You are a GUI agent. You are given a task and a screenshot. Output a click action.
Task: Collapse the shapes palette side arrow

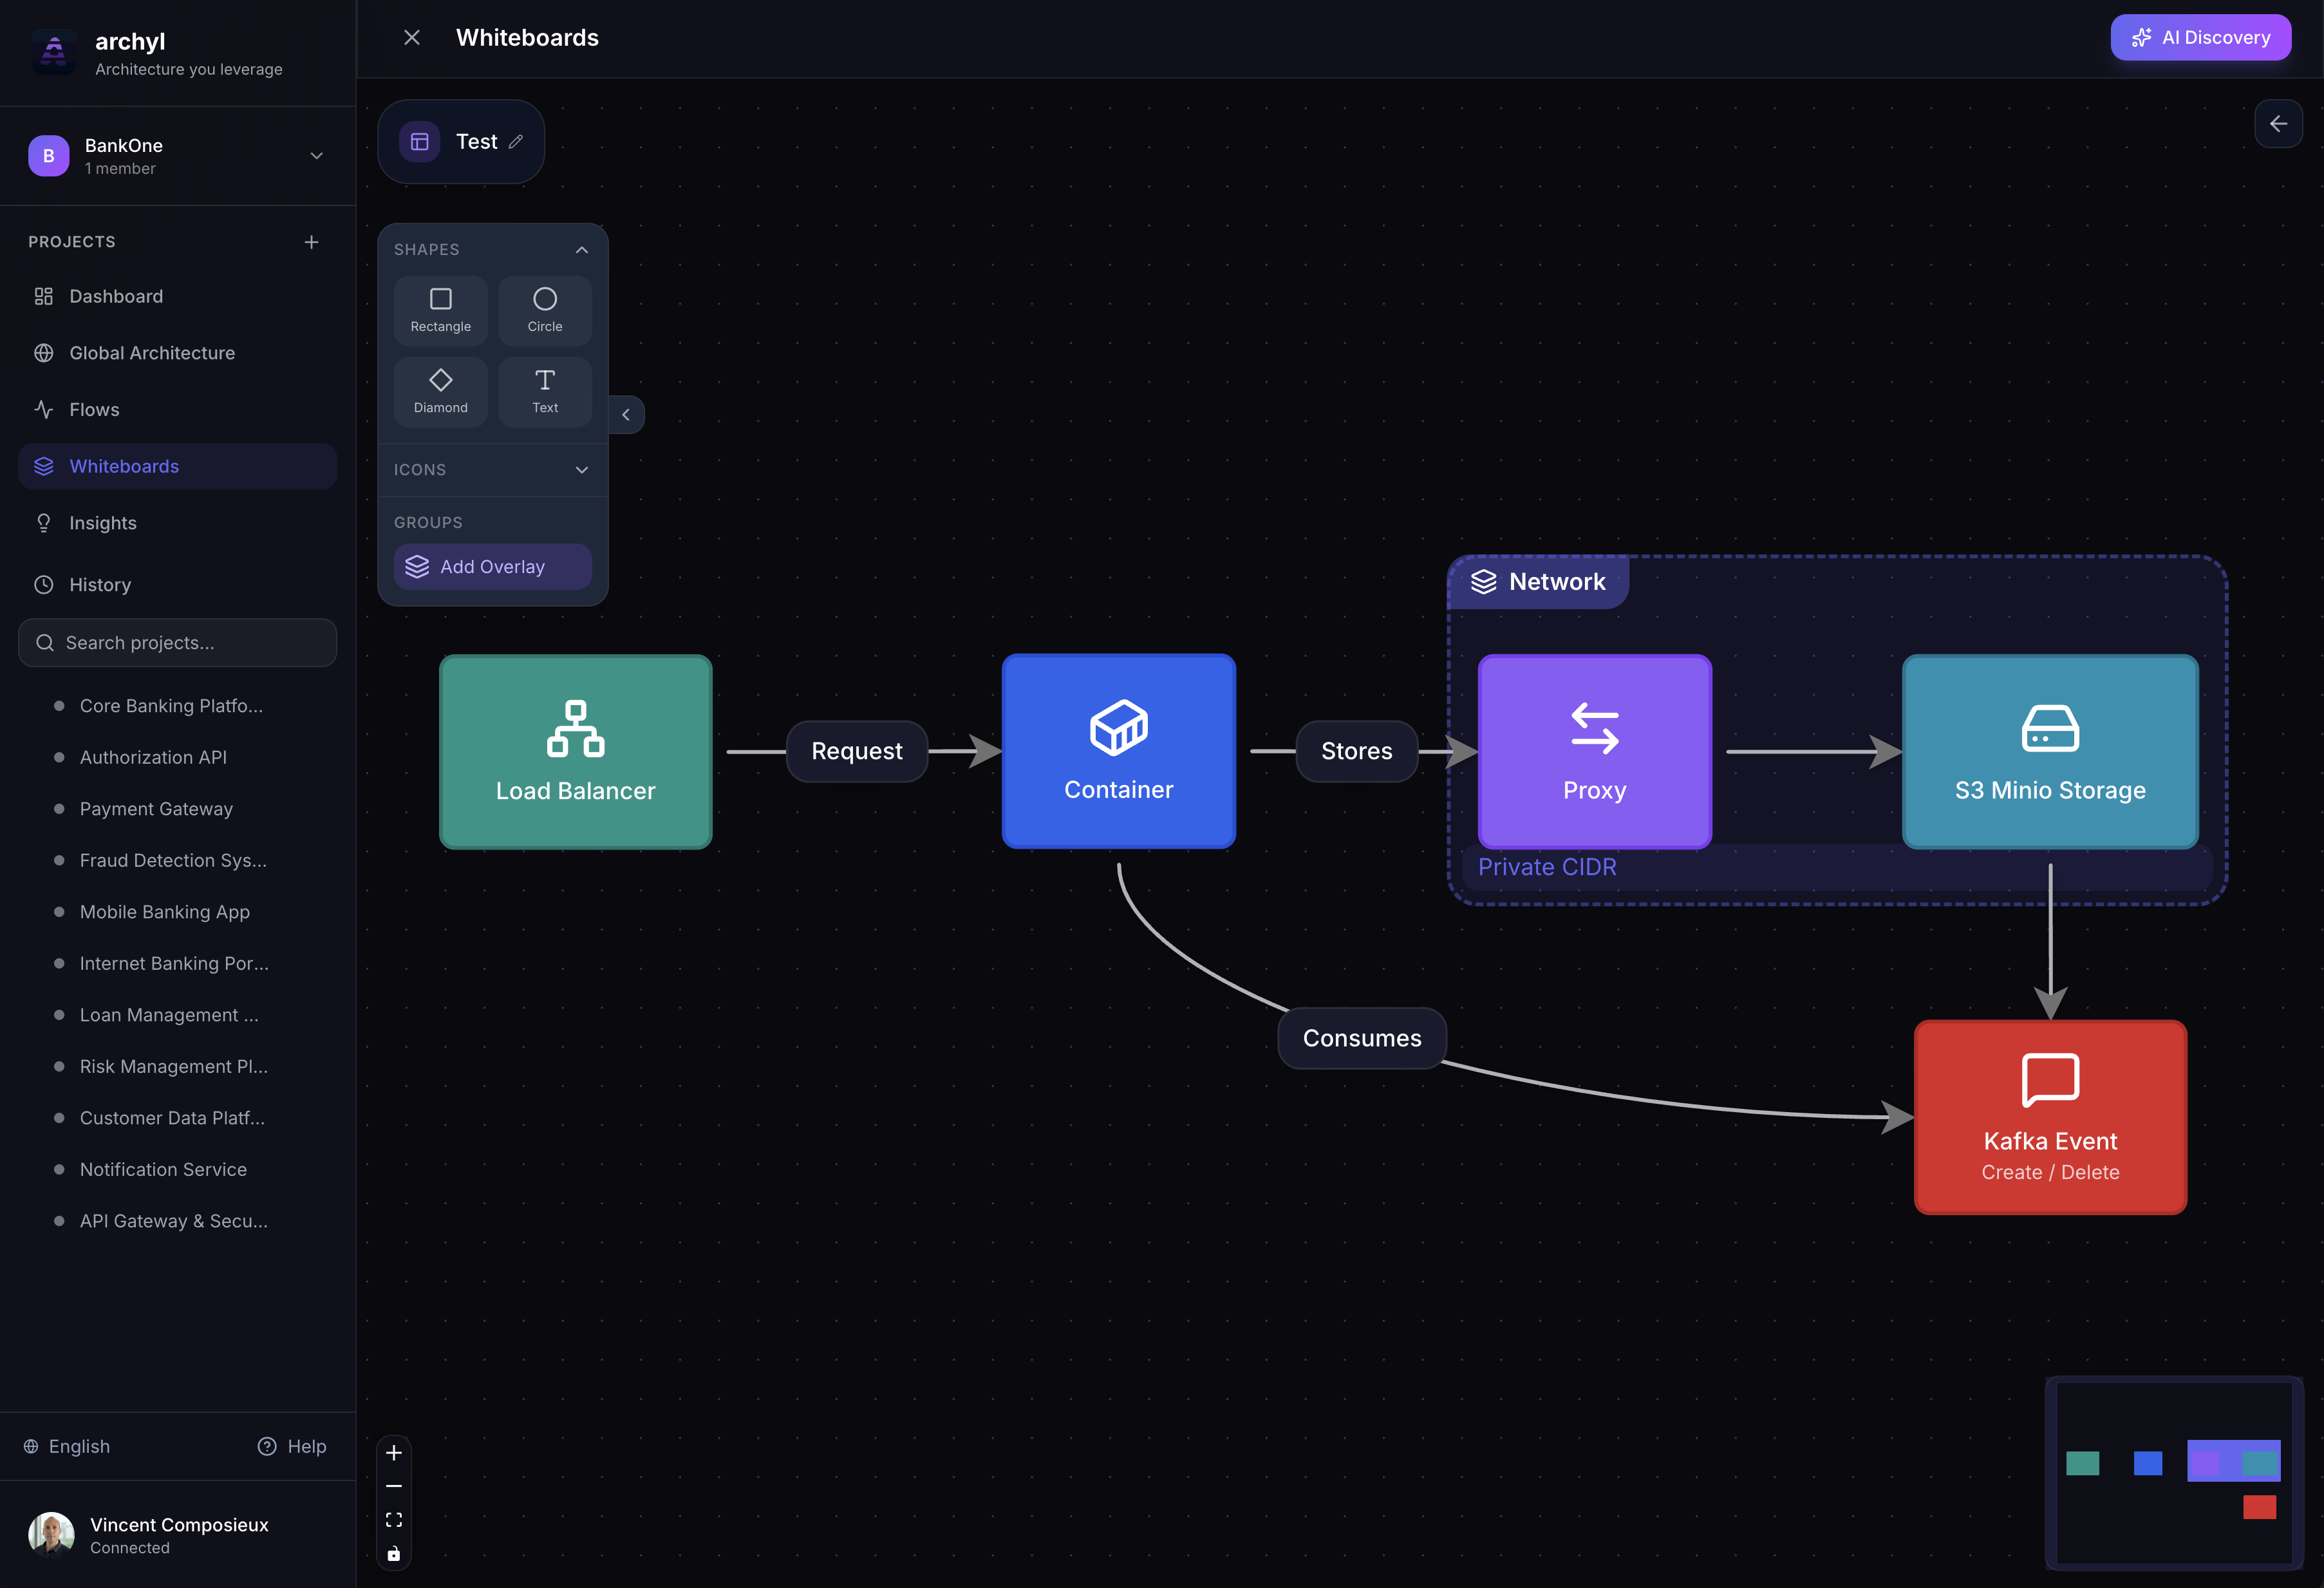click(x=626, y=414)
